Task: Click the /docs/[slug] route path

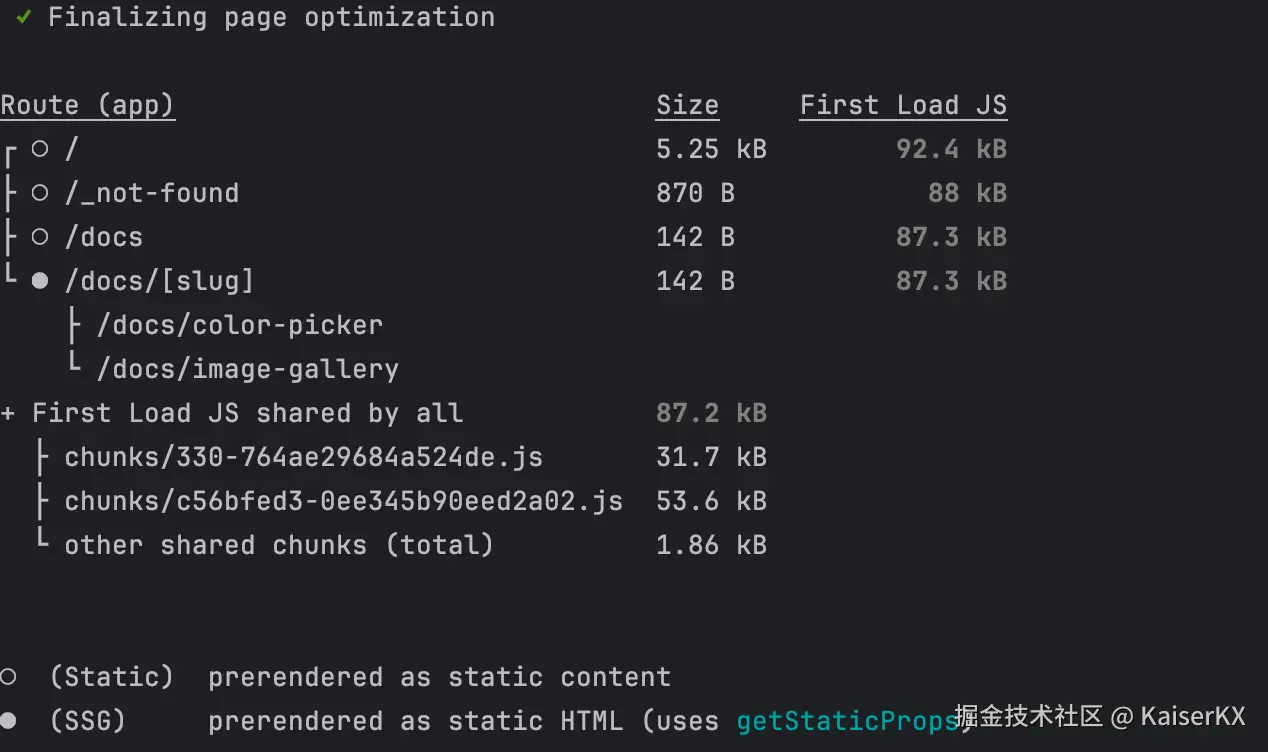Action: coord(160,281)
